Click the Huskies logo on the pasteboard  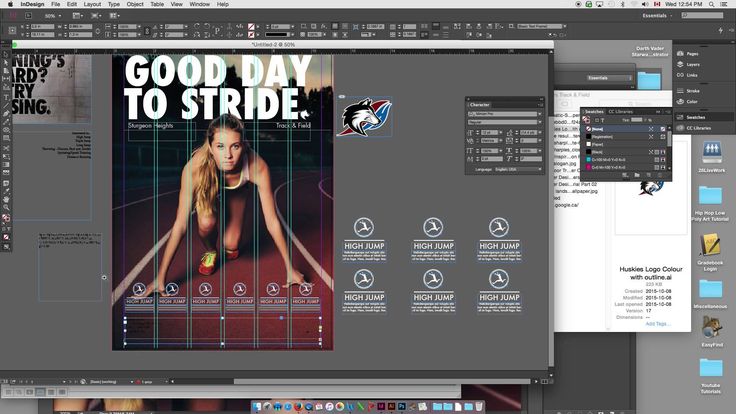tap(365, 117)
